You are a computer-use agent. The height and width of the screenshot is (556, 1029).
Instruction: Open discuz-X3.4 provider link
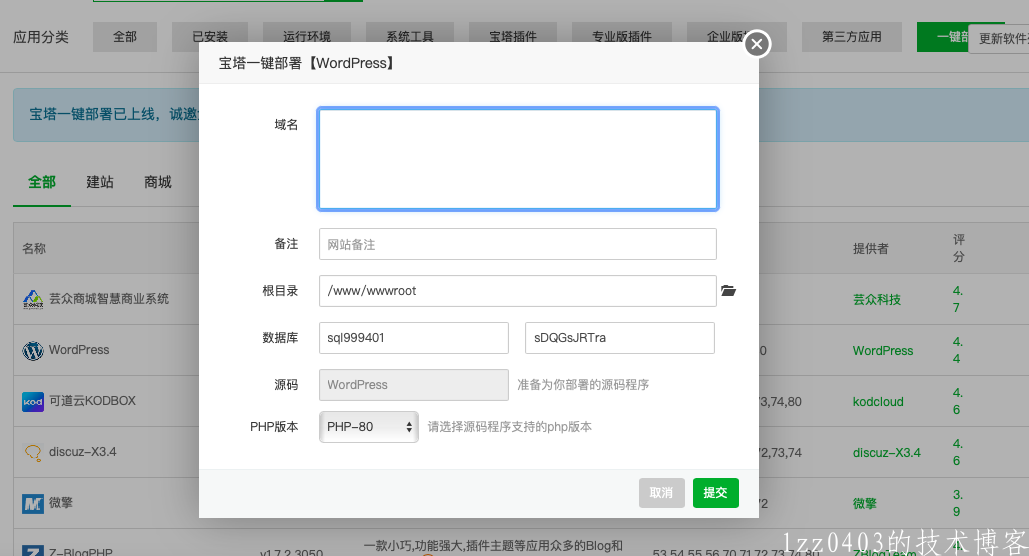[x=887, y=453]
